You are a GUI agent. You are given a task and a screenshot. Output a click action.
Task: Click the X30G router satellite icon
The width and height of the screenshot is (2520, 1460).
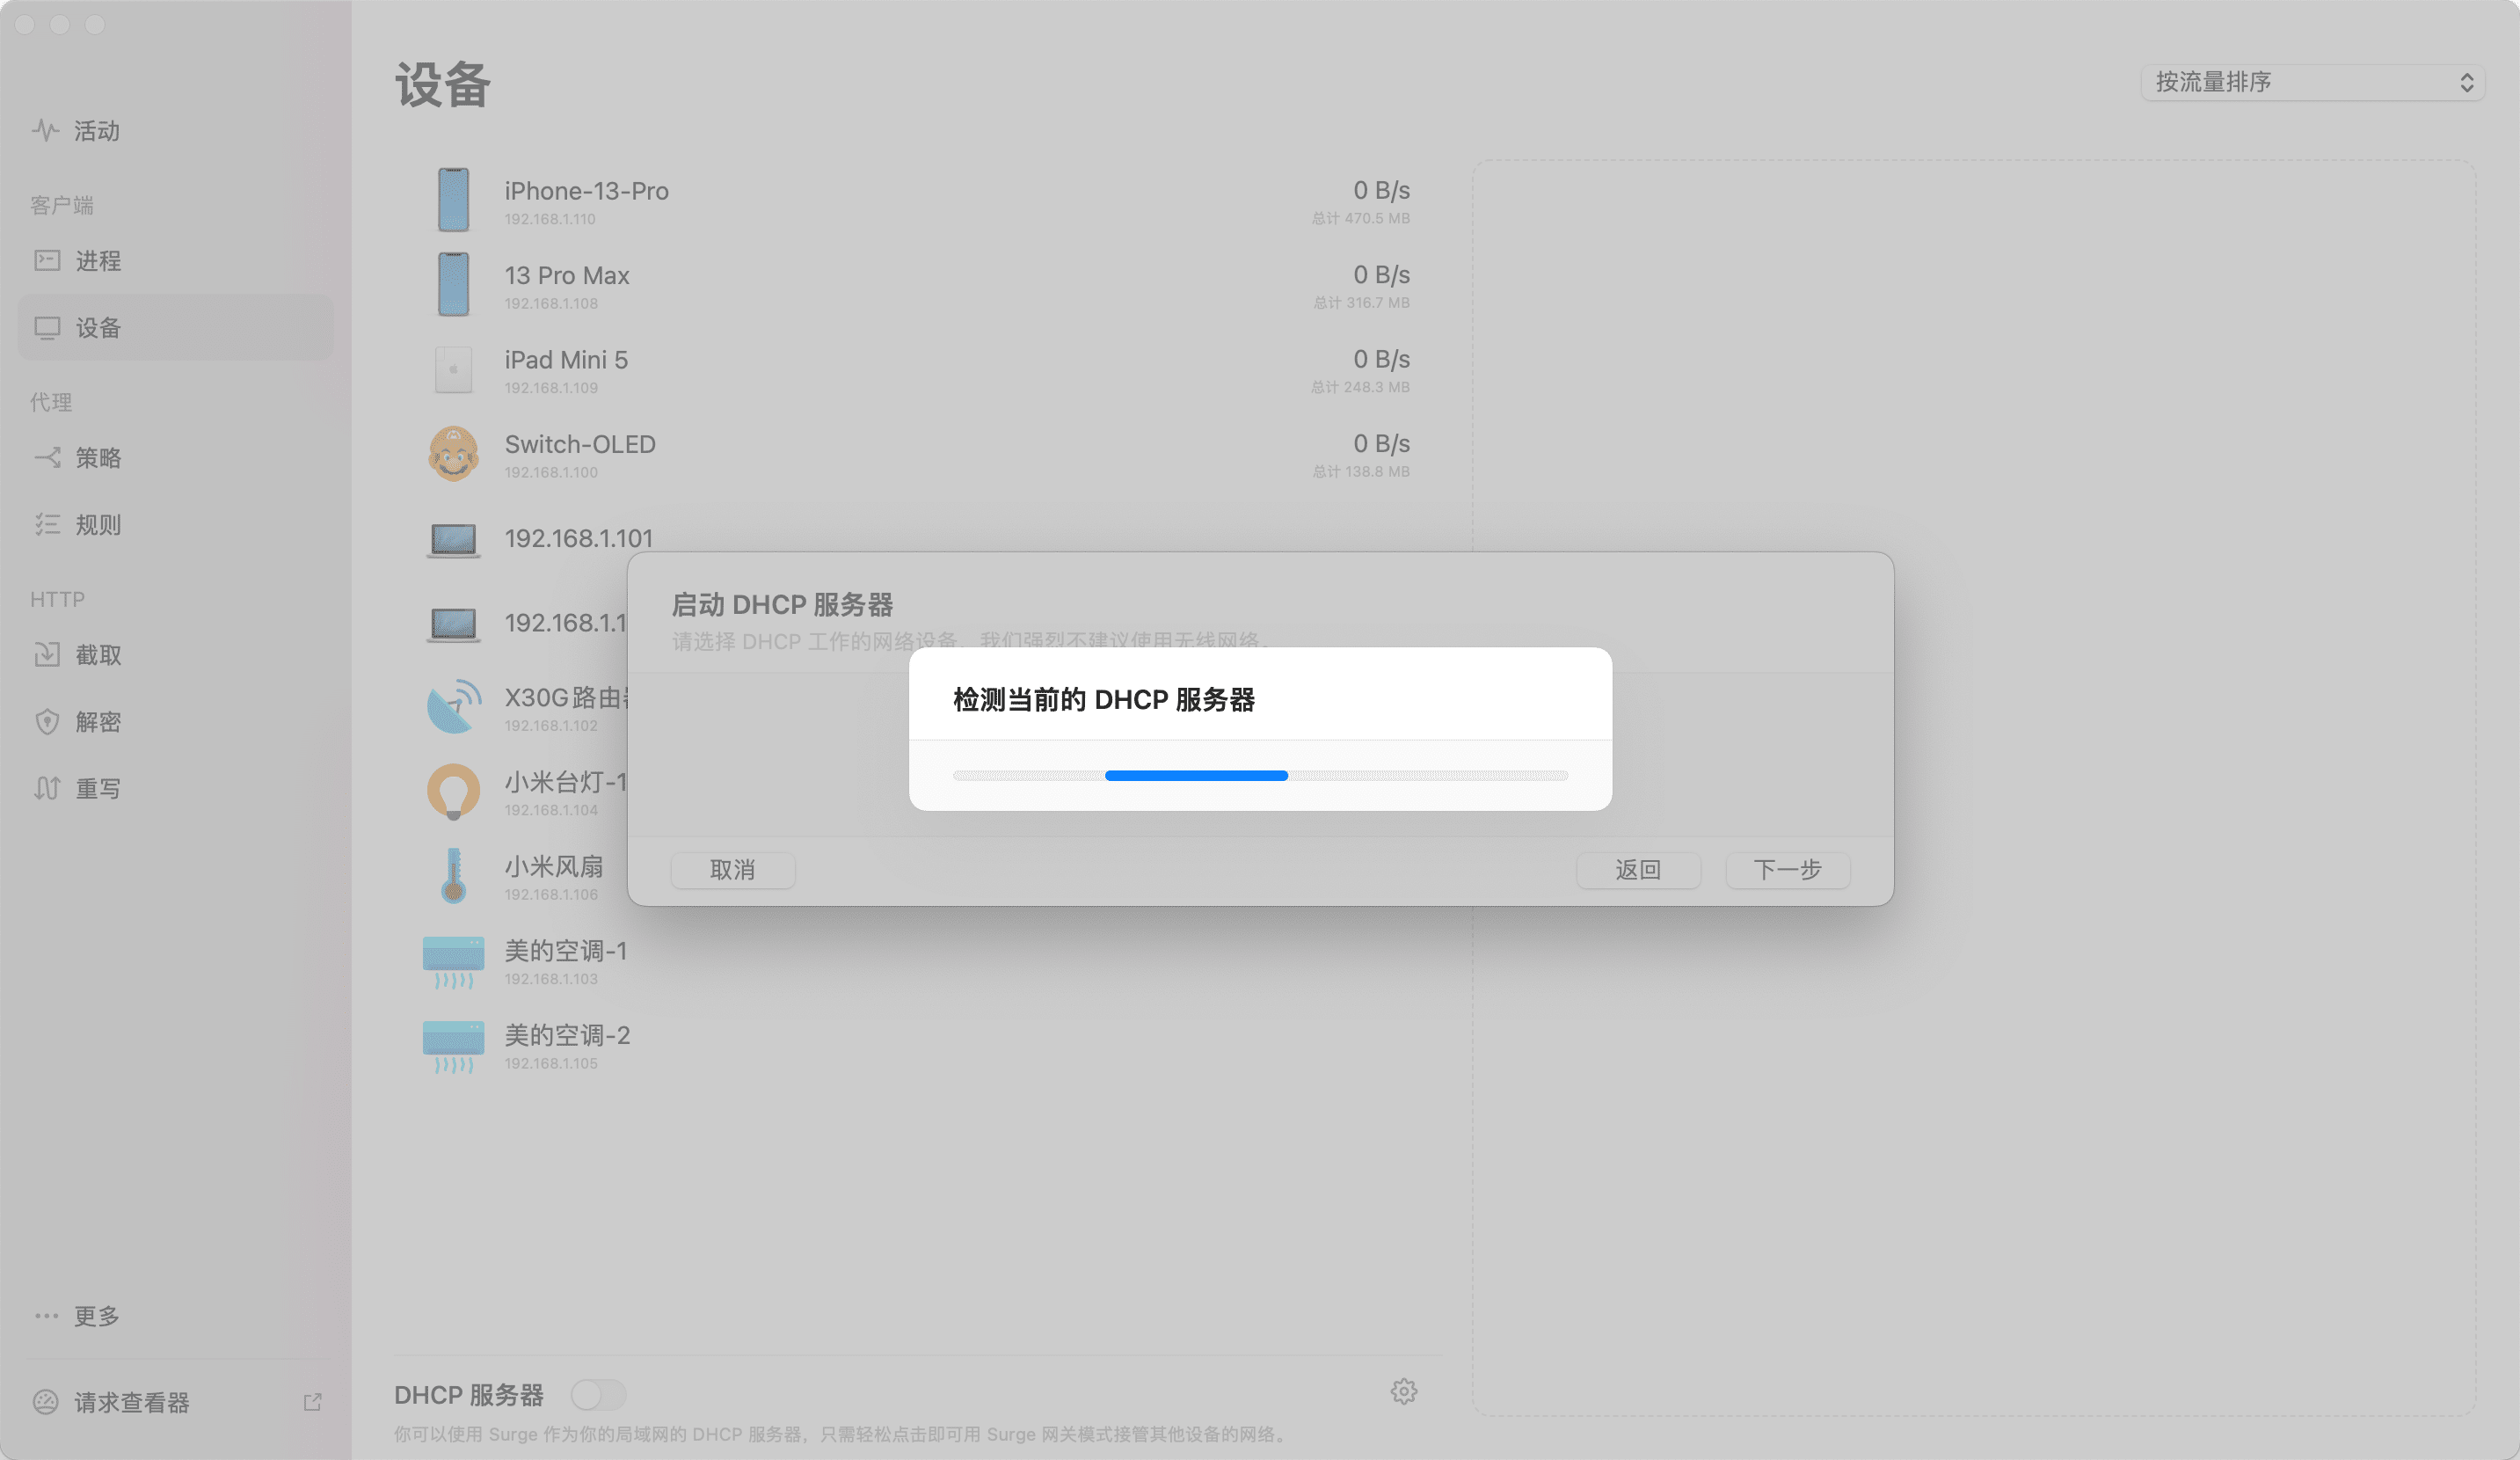click(453, 707)
